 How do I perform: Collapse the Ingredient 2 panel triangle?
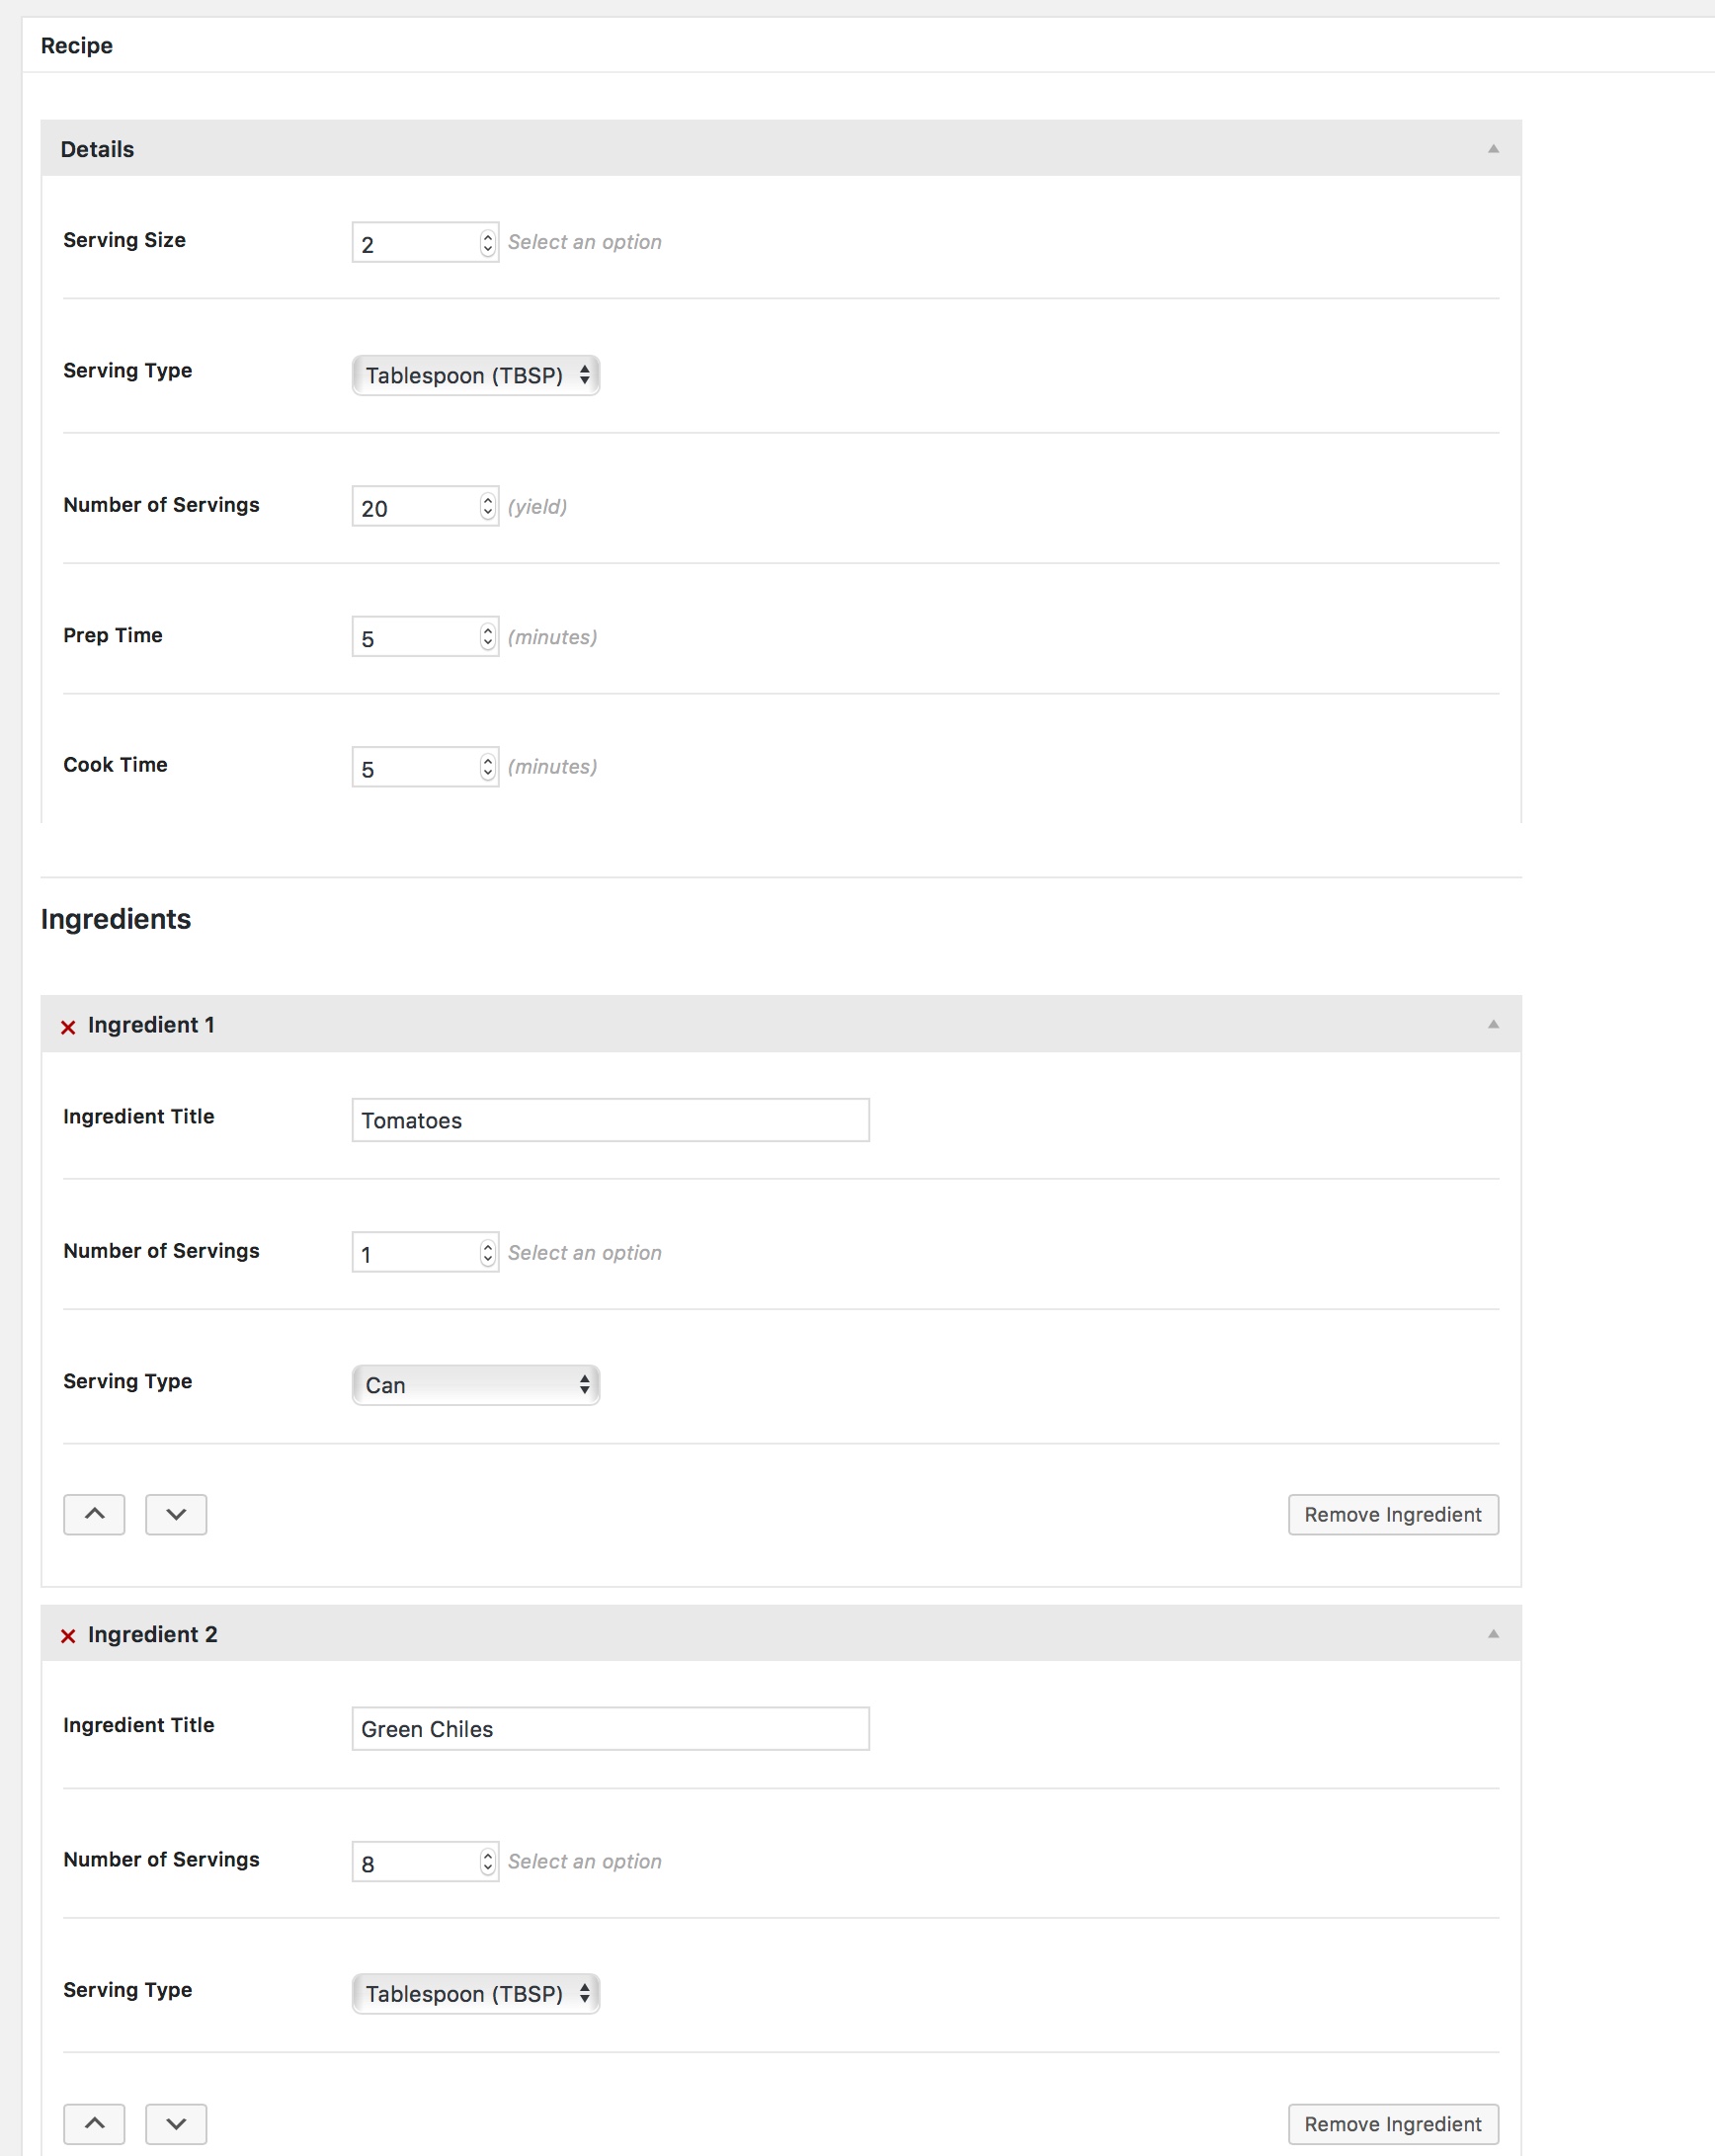point(1493,1634)
